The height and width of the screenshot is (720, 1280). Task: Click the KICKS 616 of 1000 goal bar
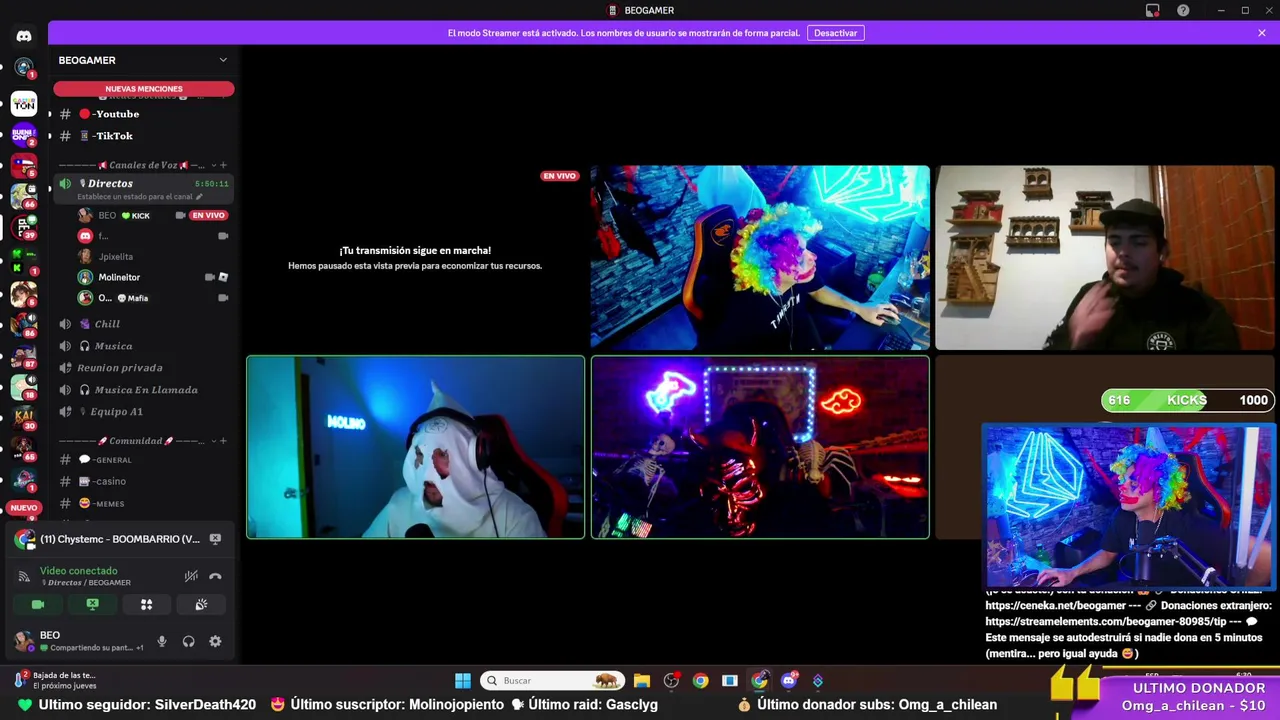[1187, 400]
